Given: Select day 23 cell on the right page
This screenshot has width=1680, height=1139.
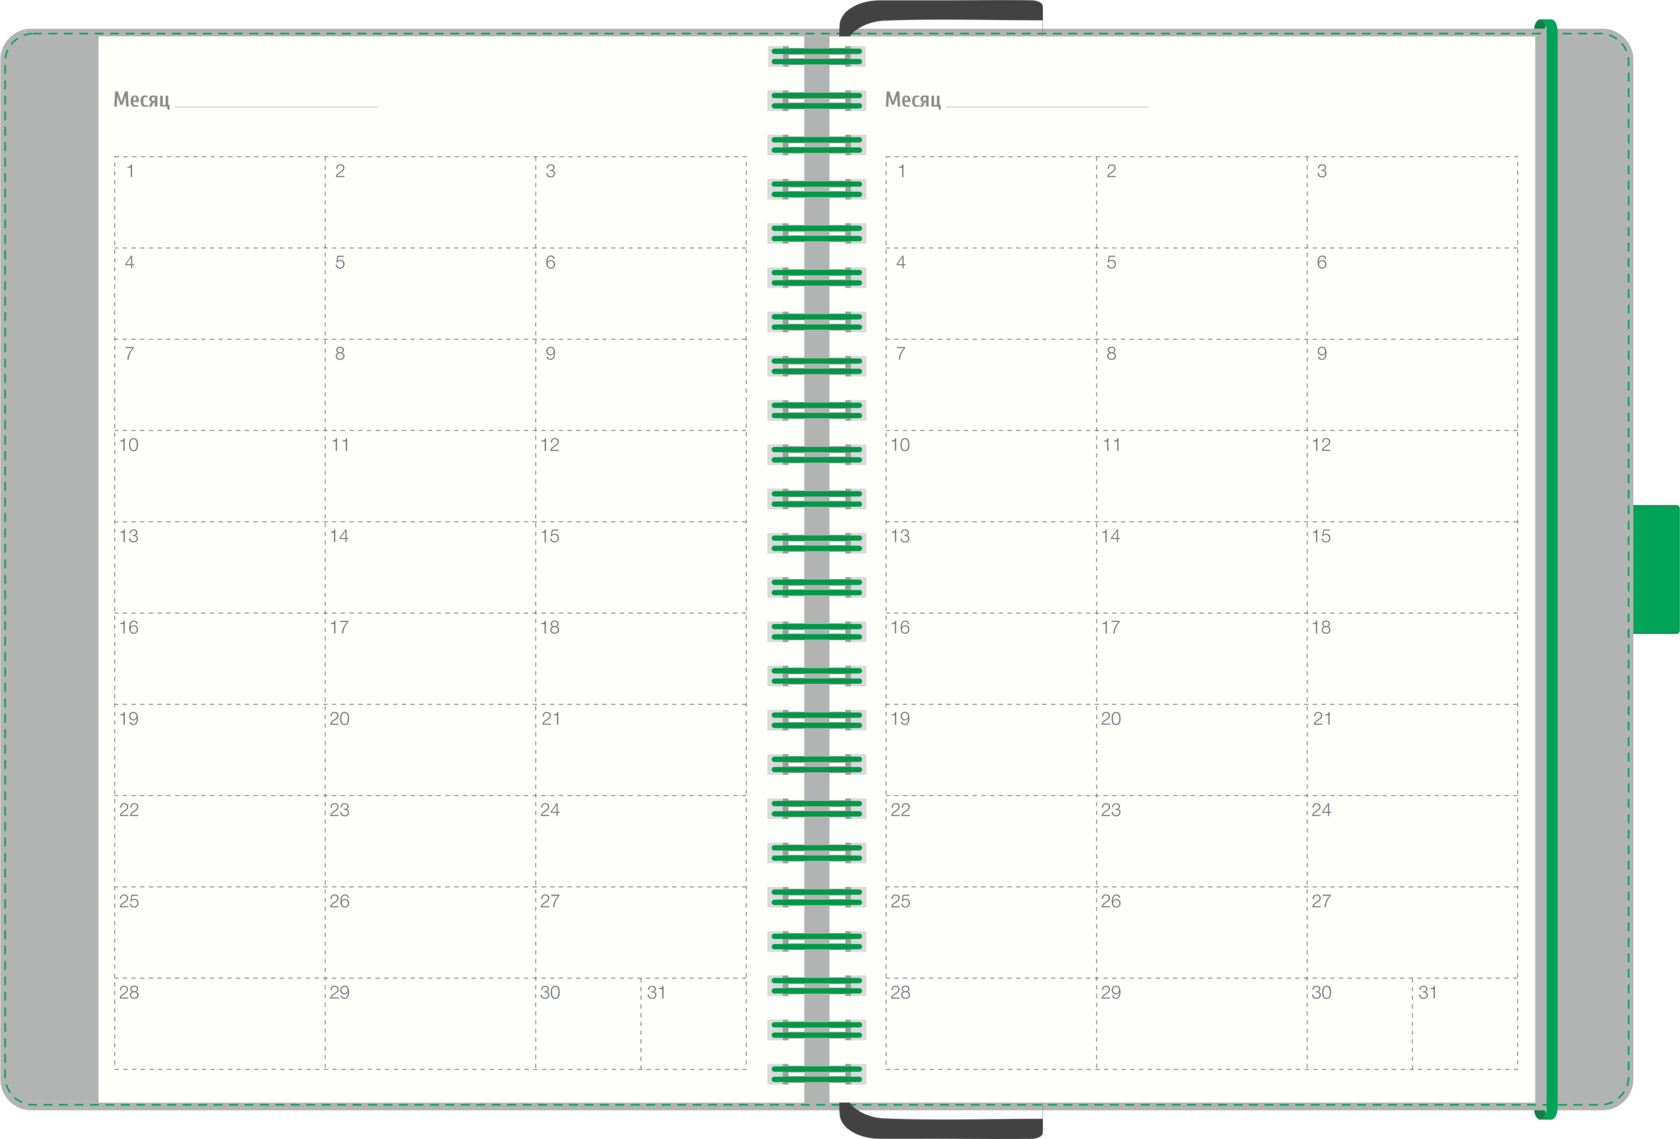Looking at the screenshot, I should click(x=1202, y=841).
